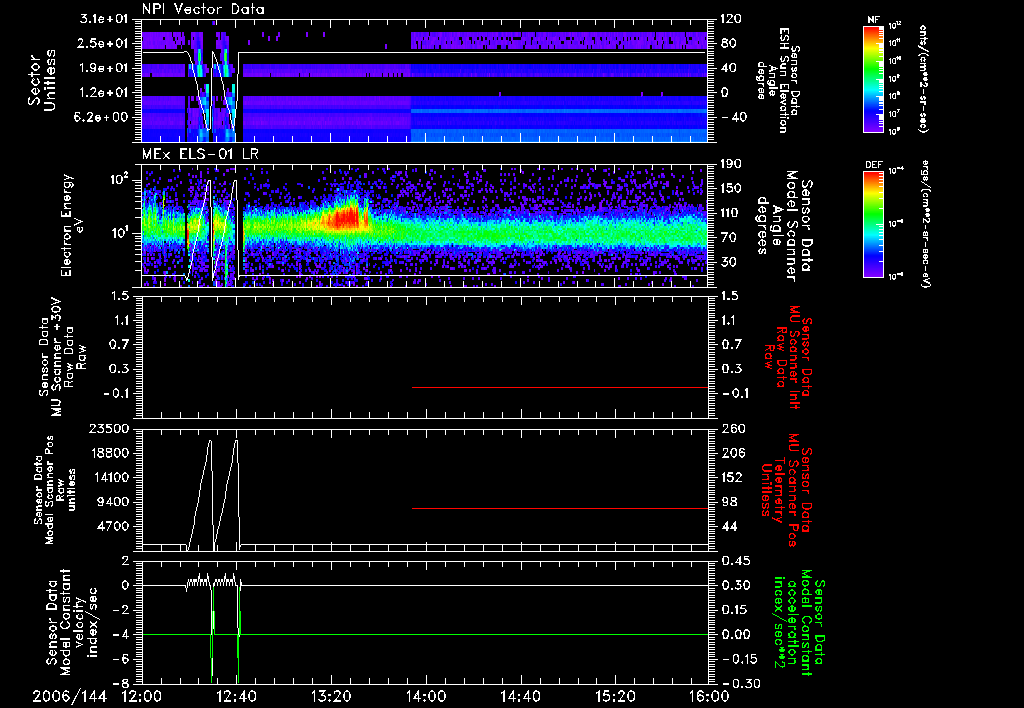The width and height of the screenshot is (1024, 708).
Task: Click the green 'Model Constant acceleration' axis title
Action: point(799,623)
